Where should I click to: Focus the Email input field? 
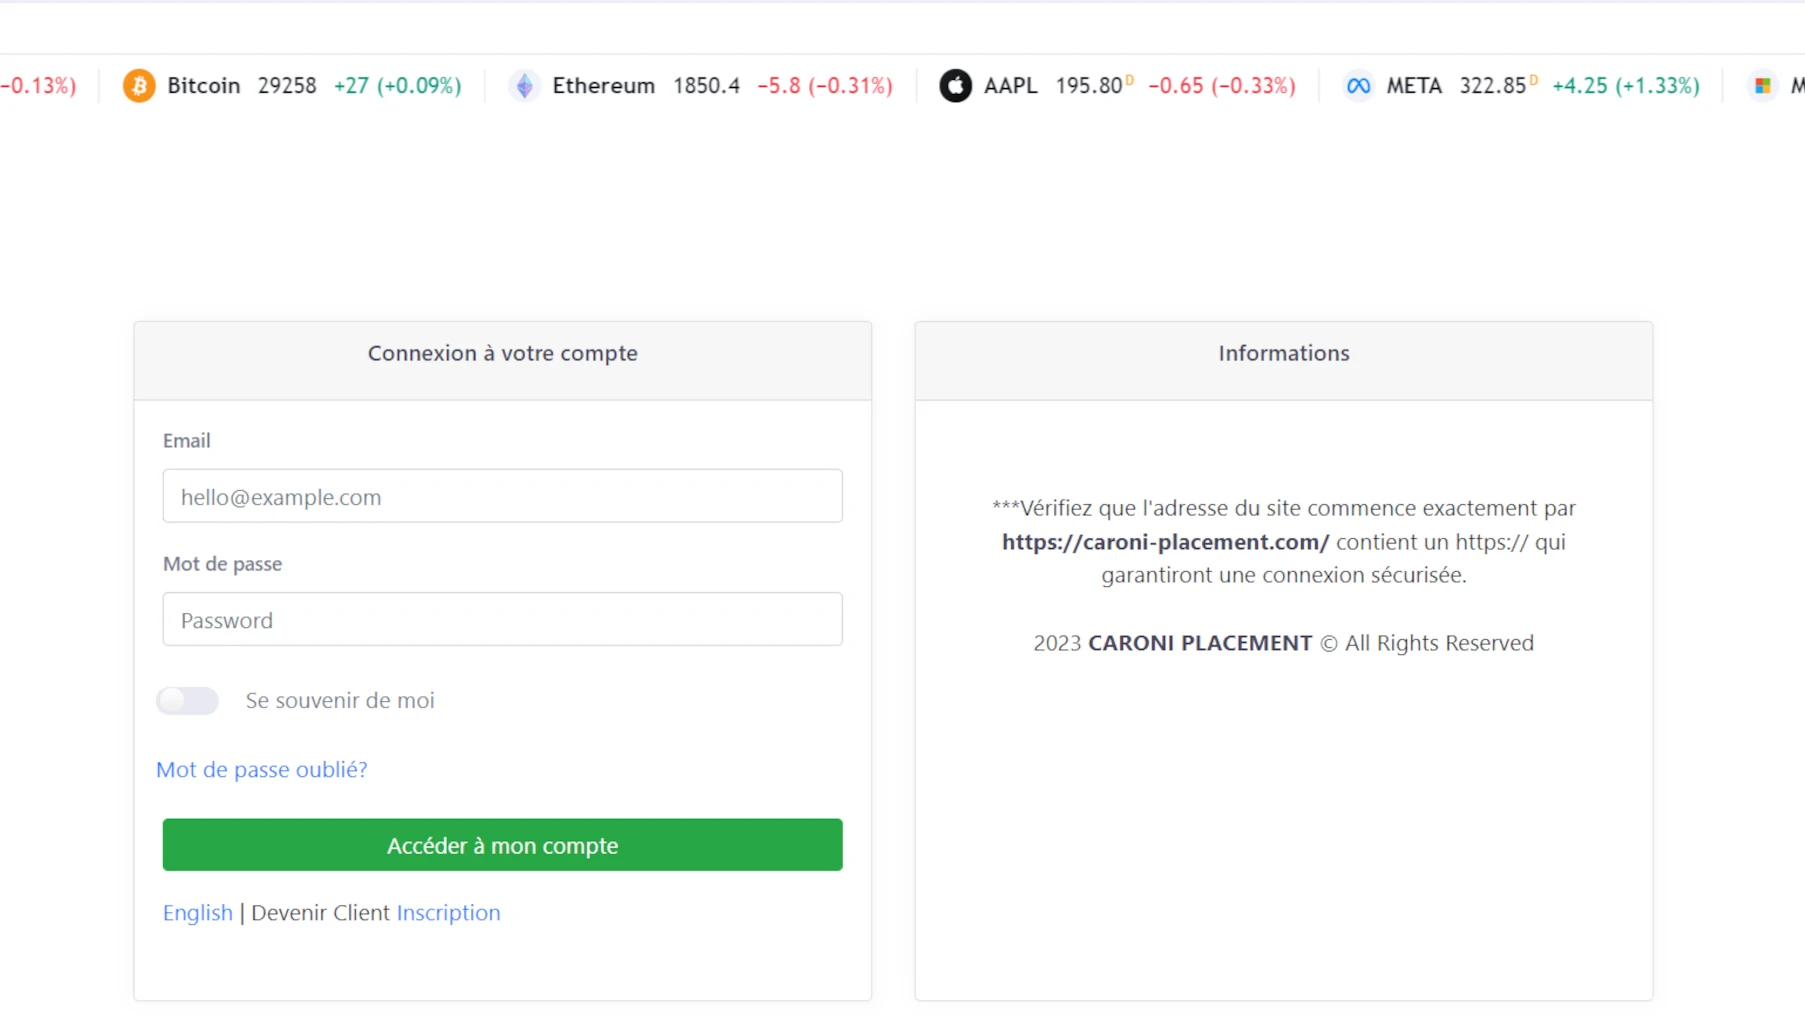(x=502, y=496)
